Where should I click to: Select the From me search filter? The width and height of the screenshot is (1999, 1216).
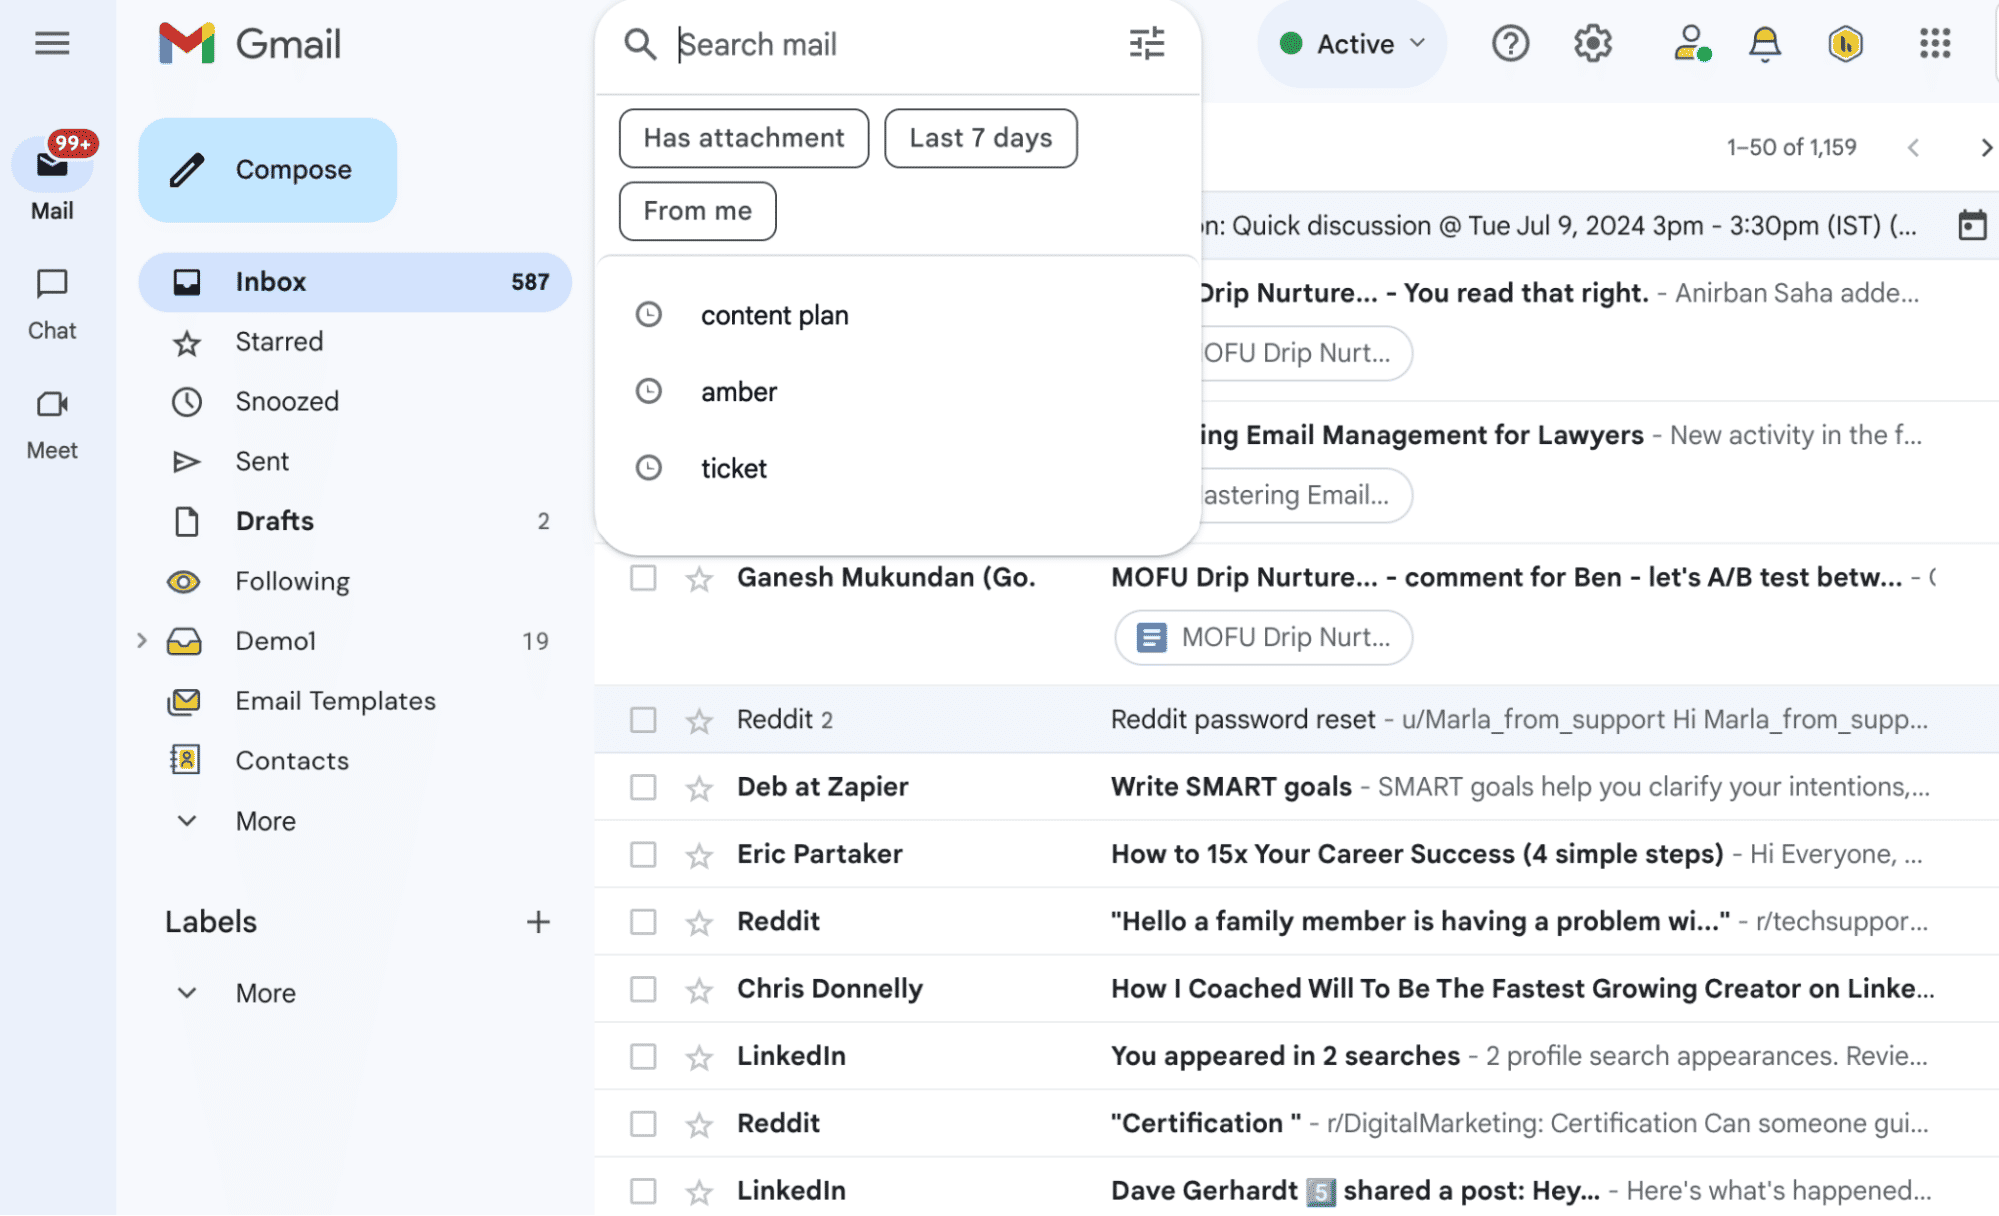tap(697, 211)
